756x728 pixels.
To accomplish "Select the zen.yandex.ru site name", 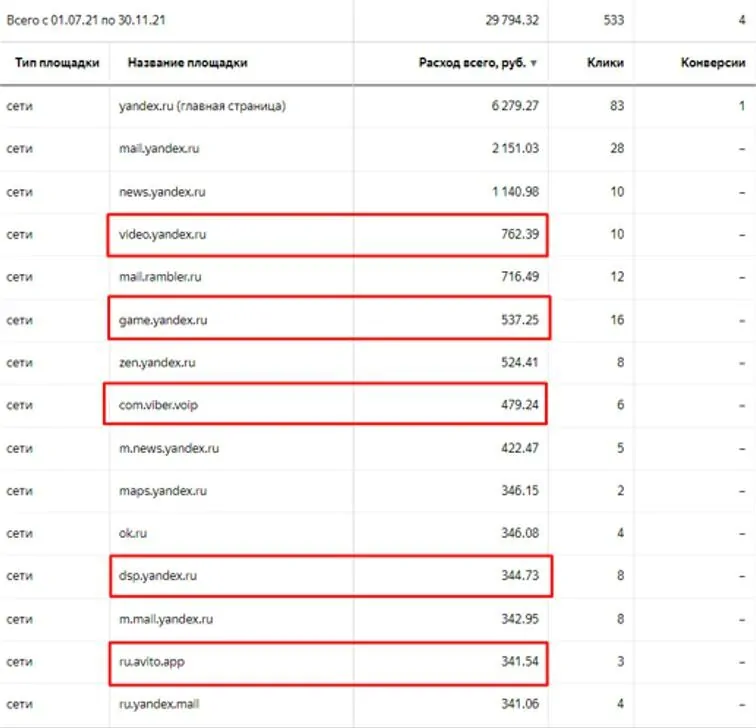I will (157, 363).
